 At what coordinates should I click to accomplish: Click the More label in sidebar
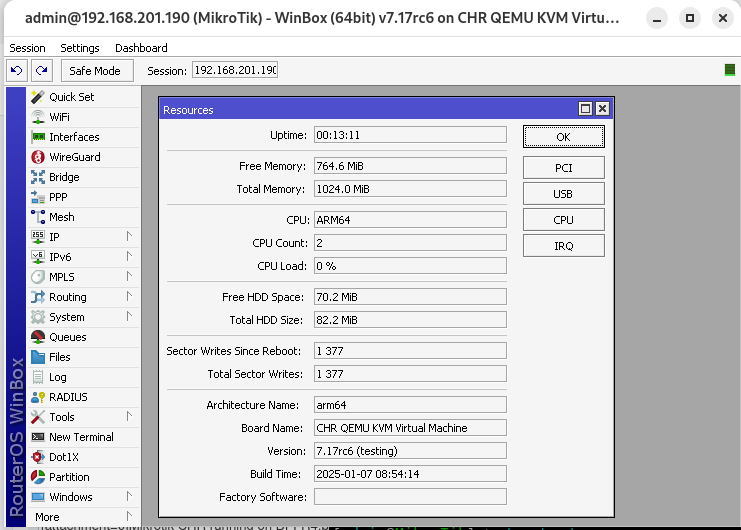tap(47, 517)
